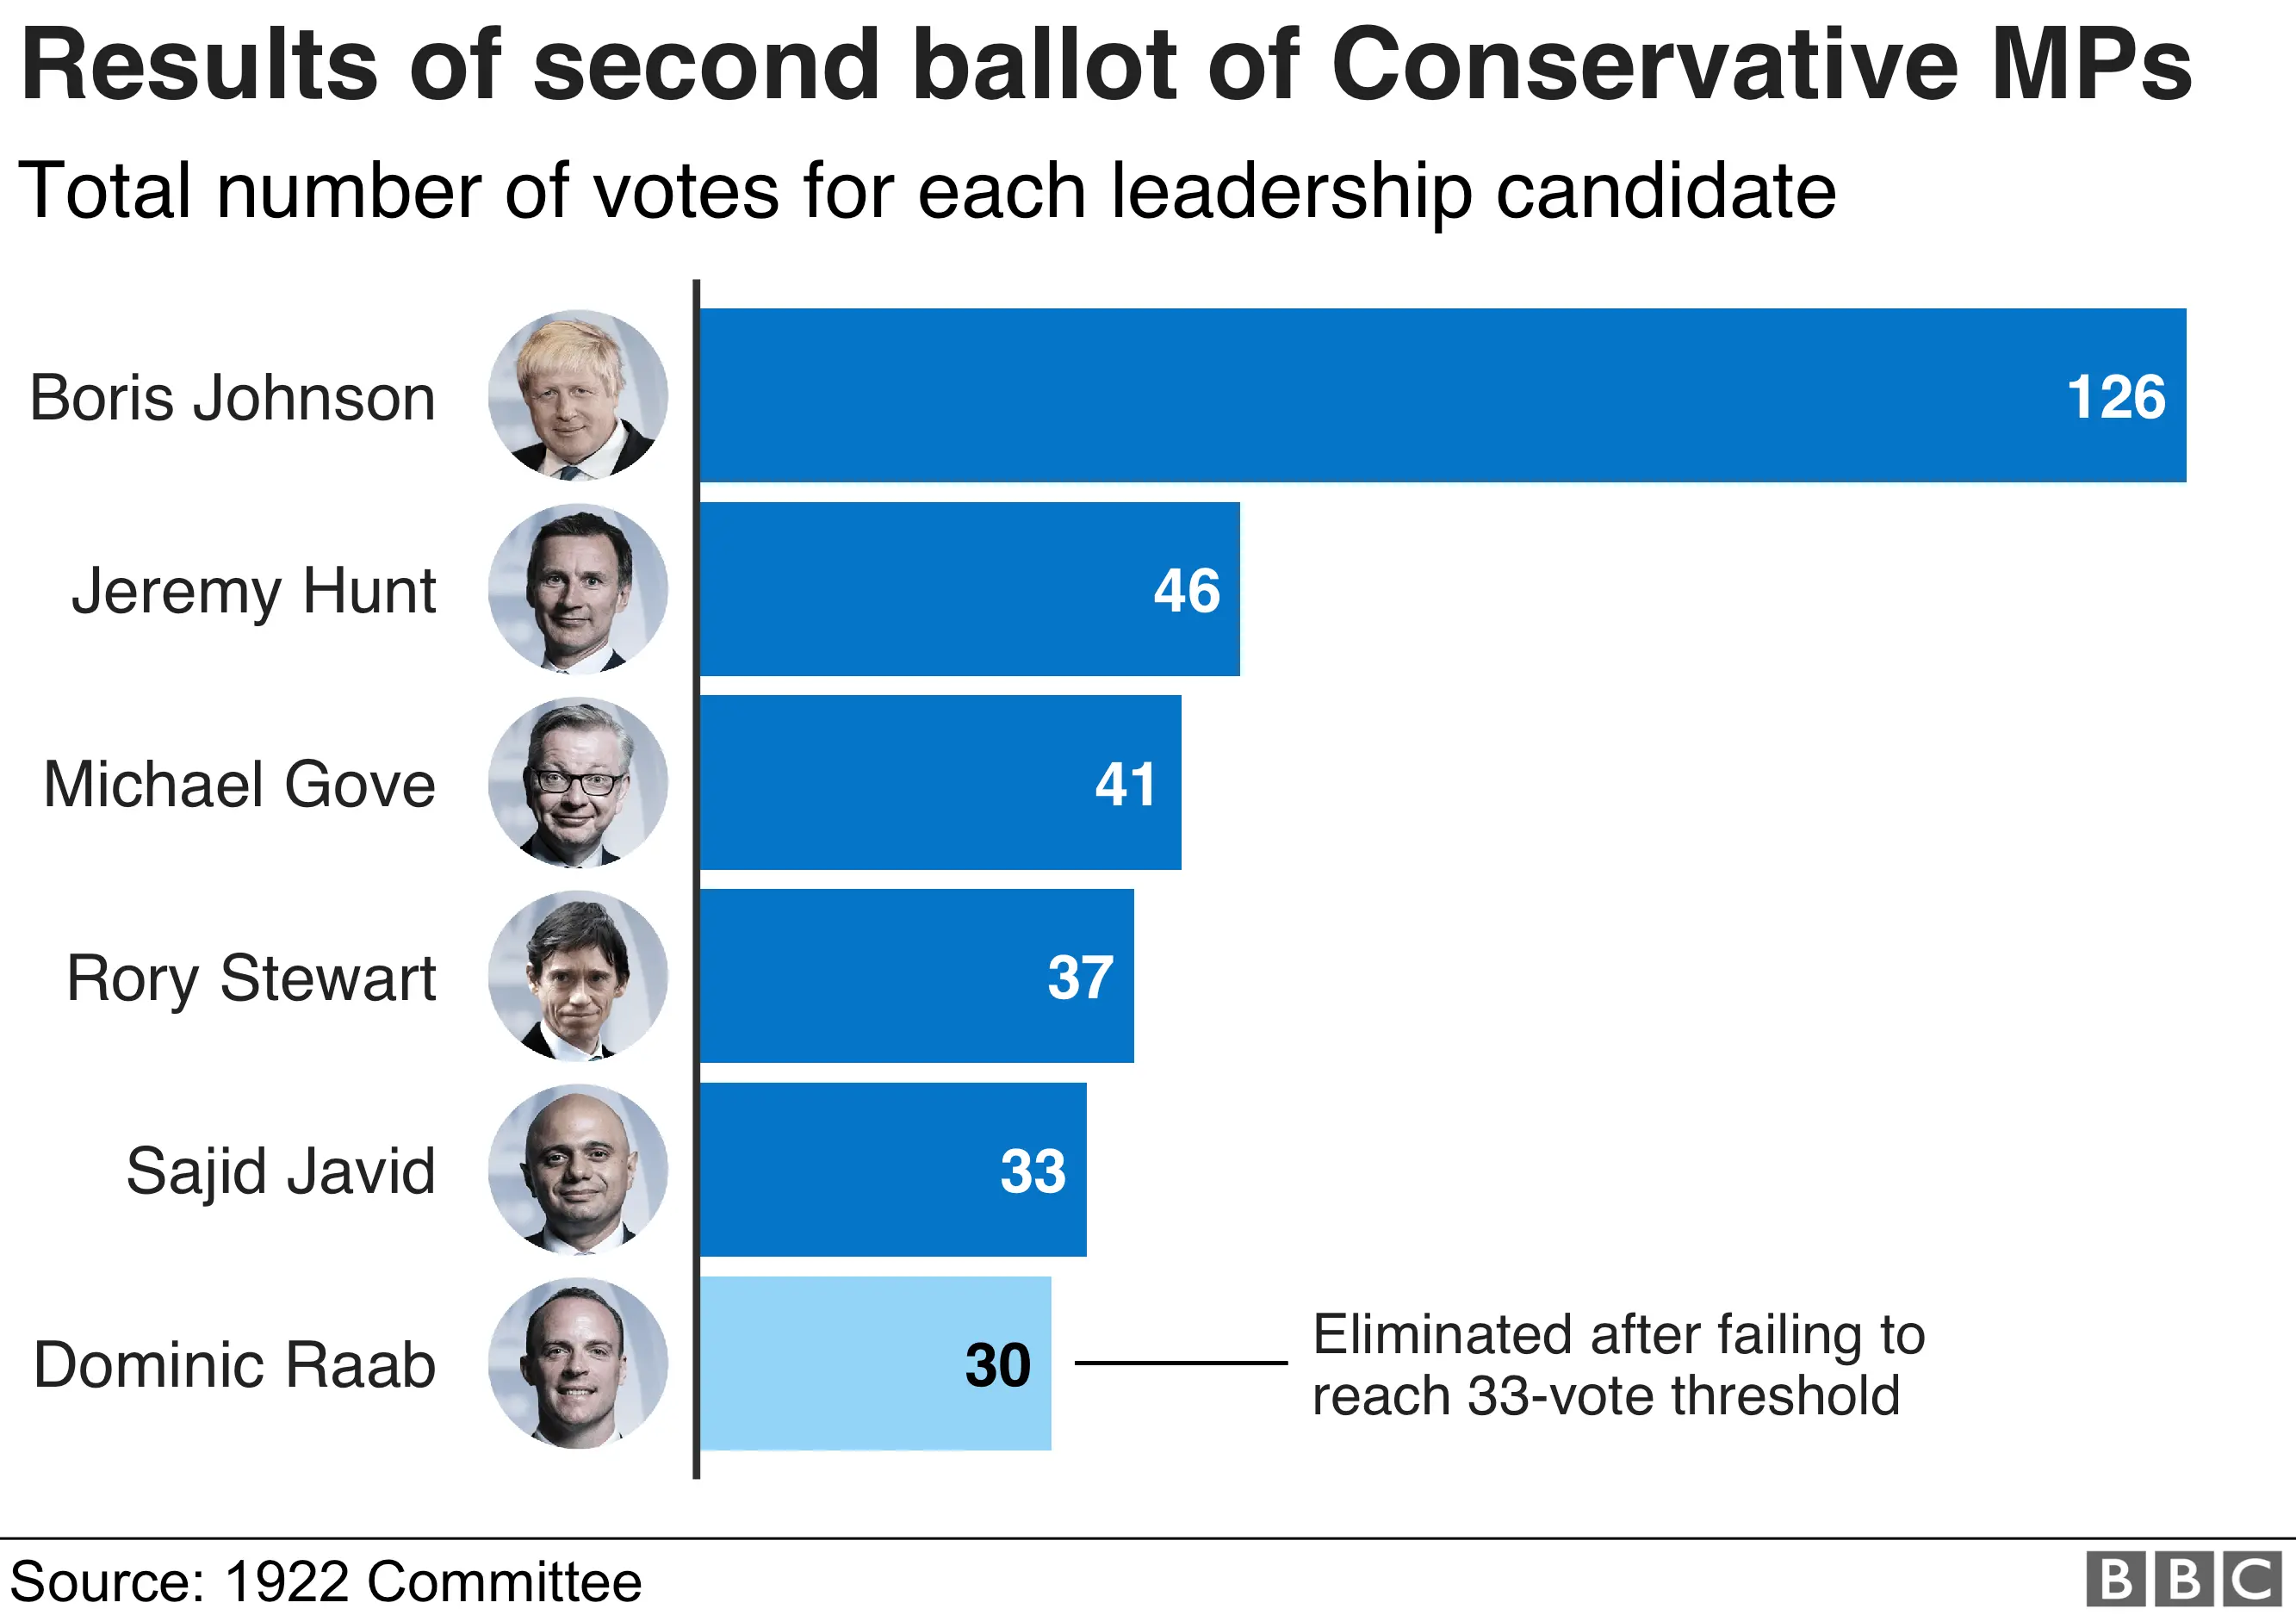Click Sajid Javid's circular photo

578,1169
